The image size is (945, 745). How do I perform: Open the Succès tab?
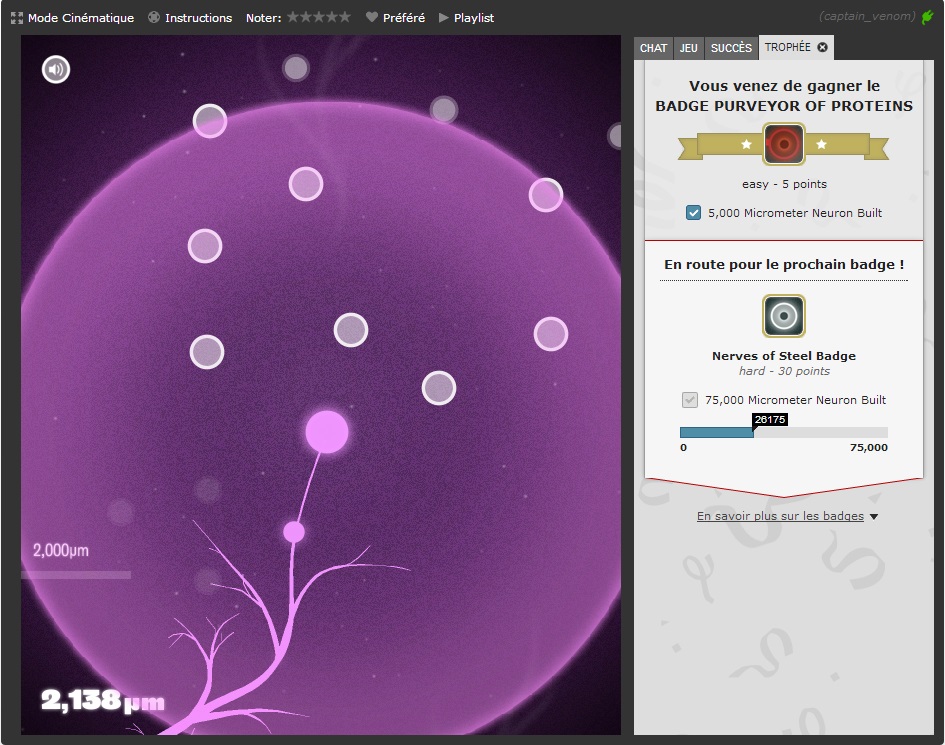click(731, 48)
